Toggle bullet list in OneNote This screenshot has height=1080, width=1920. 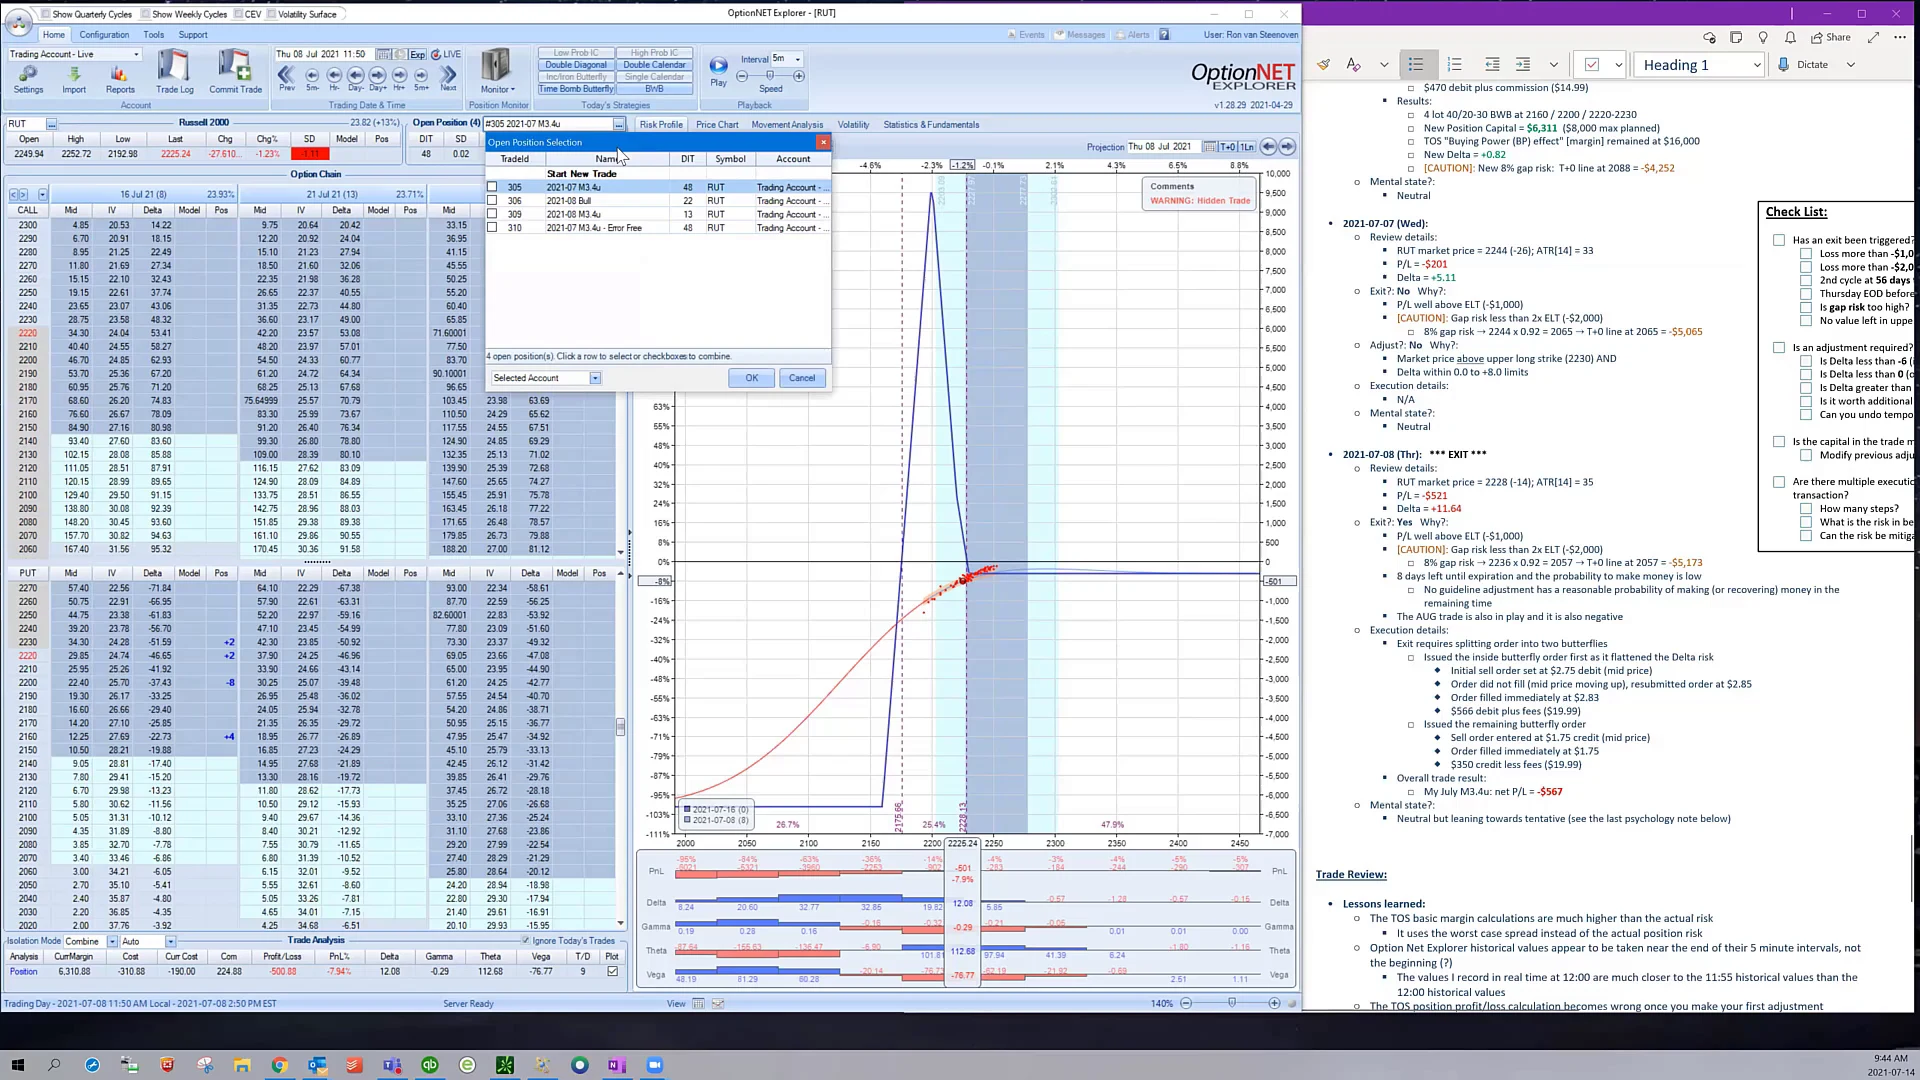(1416, 64)
